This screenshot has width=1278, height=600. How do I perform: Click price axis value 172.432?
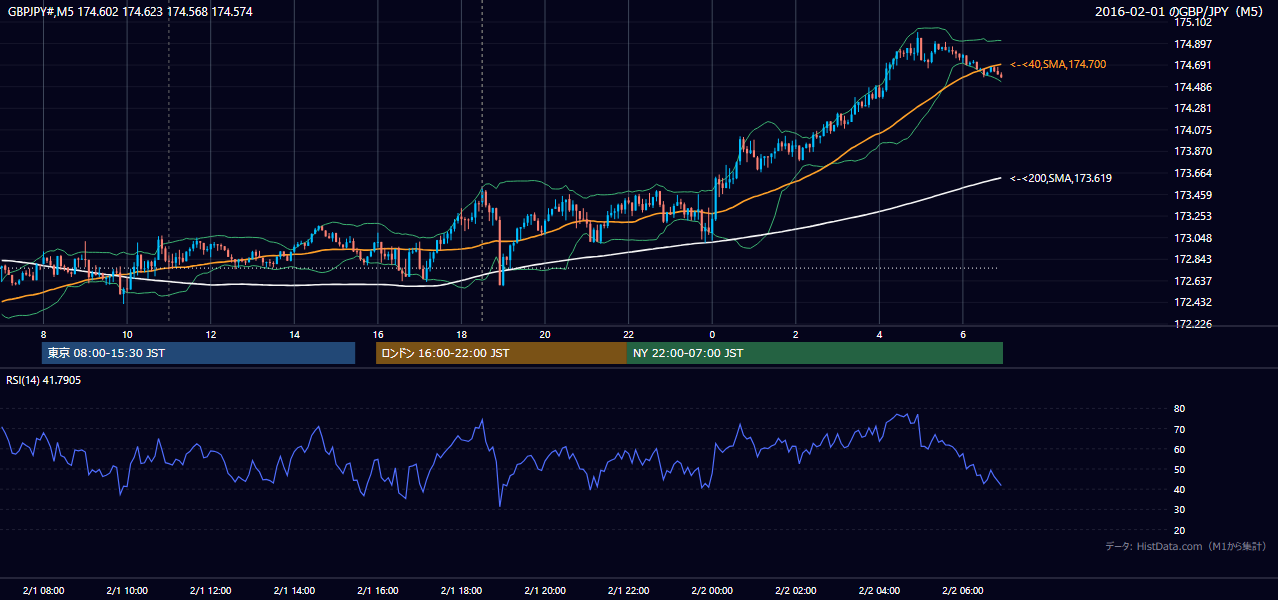tap(1193, 302)
